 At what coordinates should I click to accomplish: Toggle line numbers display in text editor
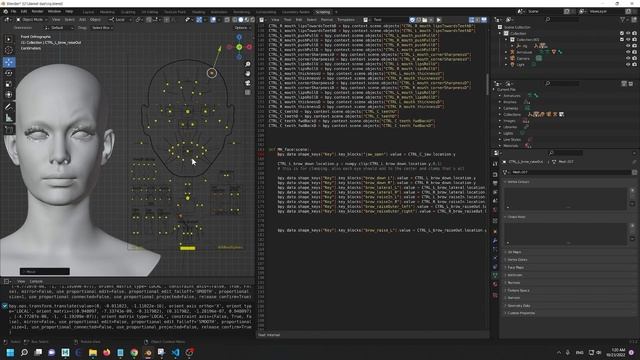pos(471,20)
